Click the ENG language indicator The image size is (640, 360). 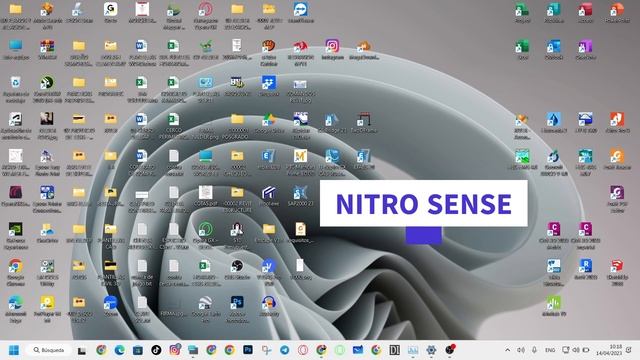coord(550,350)
